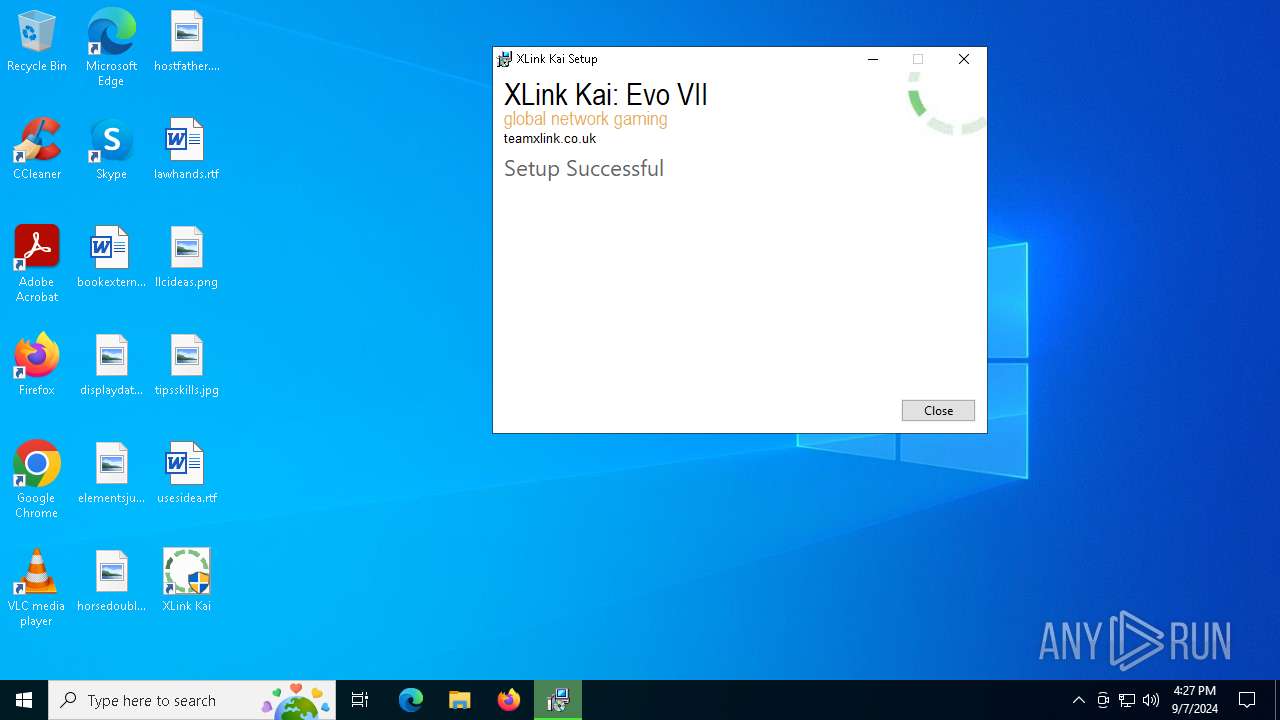
Task: Show hidden system tray icons
Action: 1078,700
